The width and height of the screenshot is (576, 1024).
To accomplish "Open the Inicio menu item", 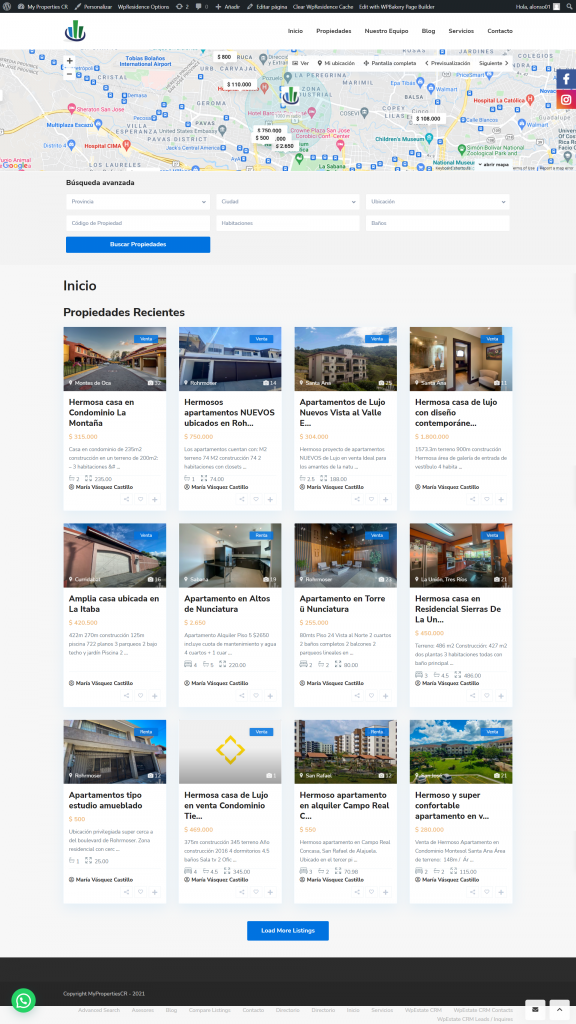I will (295, 31).
